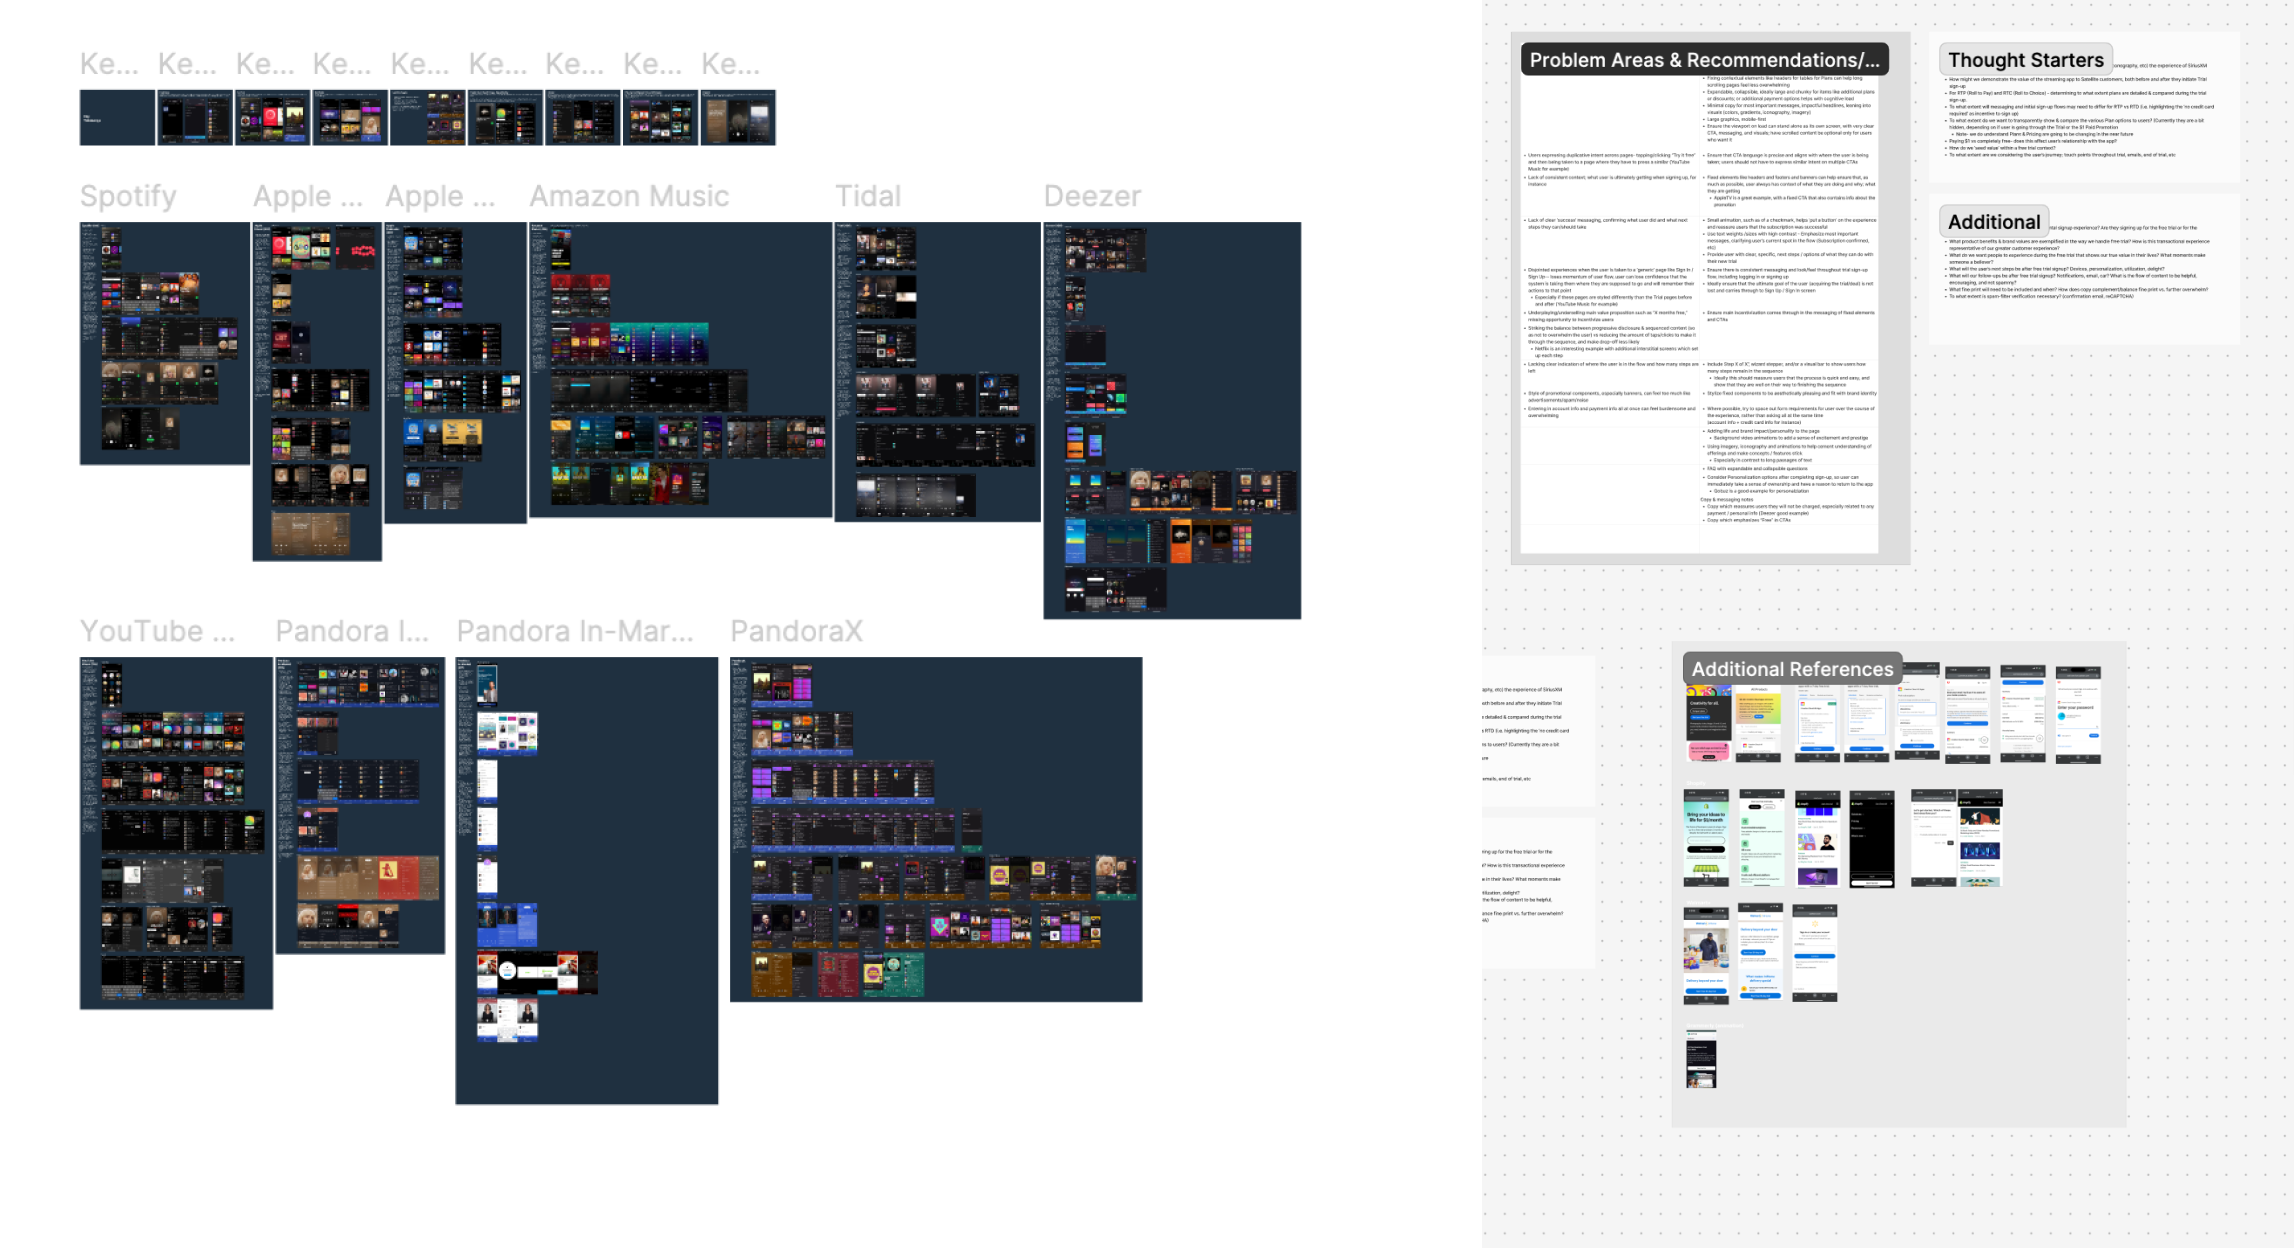
Task: Open the 'Bring your ideas to life' Shopify screenshot
Action: [x=1706, y=837]
